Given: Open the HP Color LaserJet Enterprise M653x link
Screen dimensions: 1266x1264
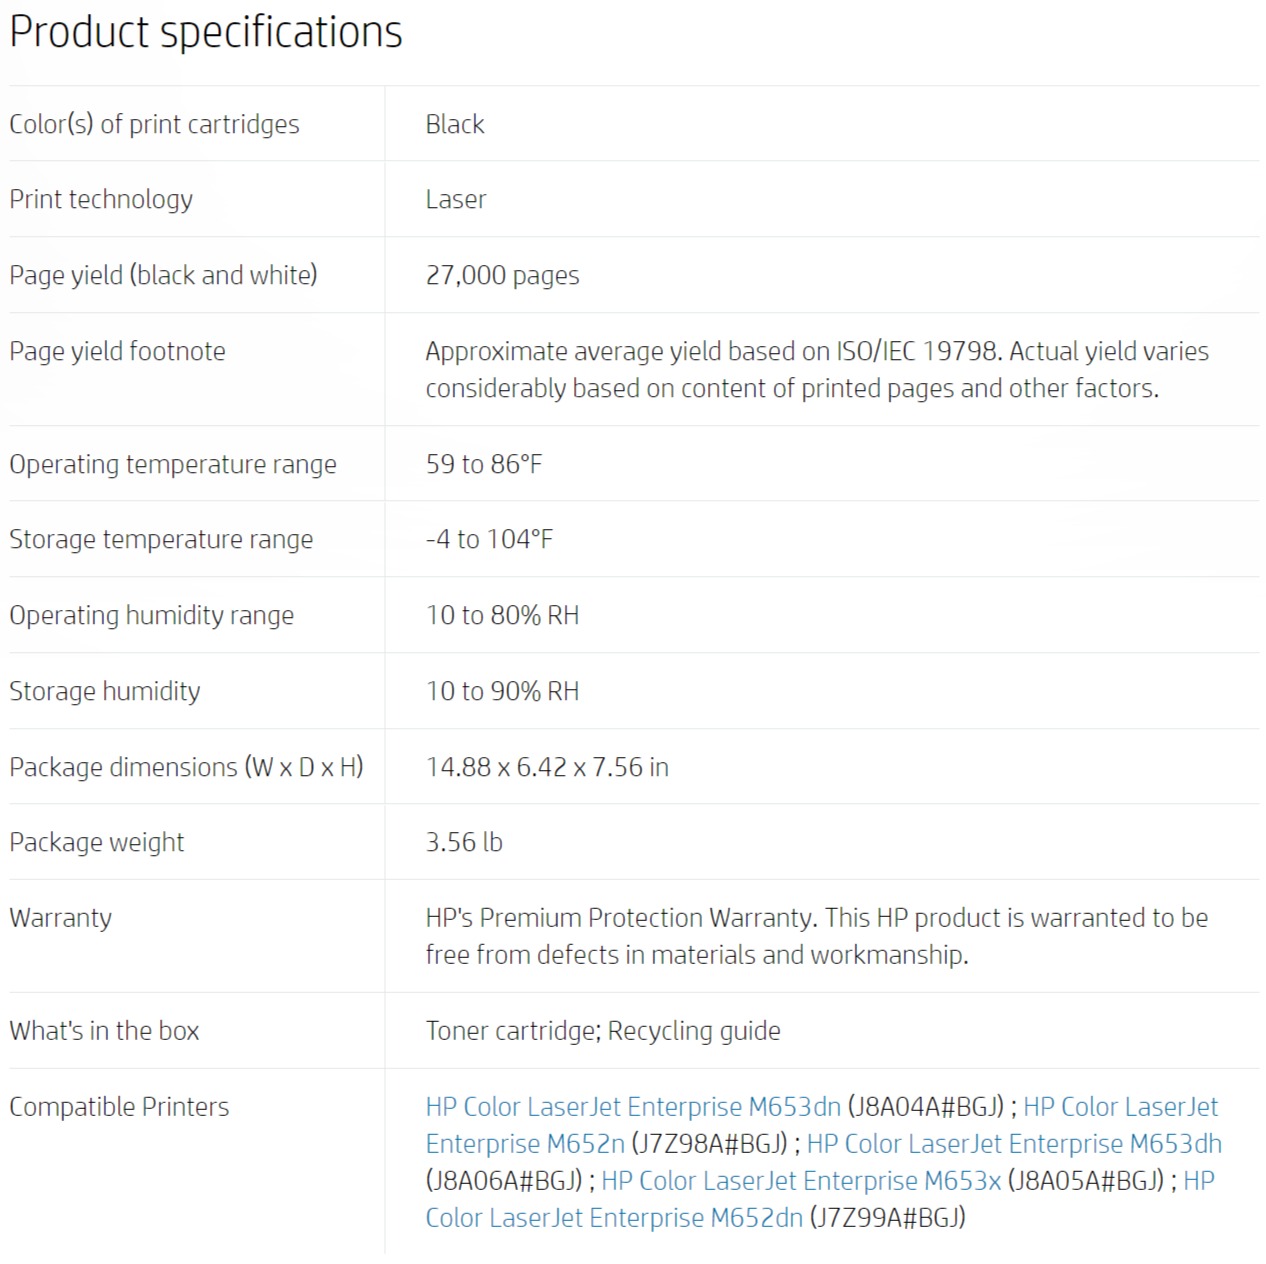Looking at the screenshot, I should coord(801,1181).
